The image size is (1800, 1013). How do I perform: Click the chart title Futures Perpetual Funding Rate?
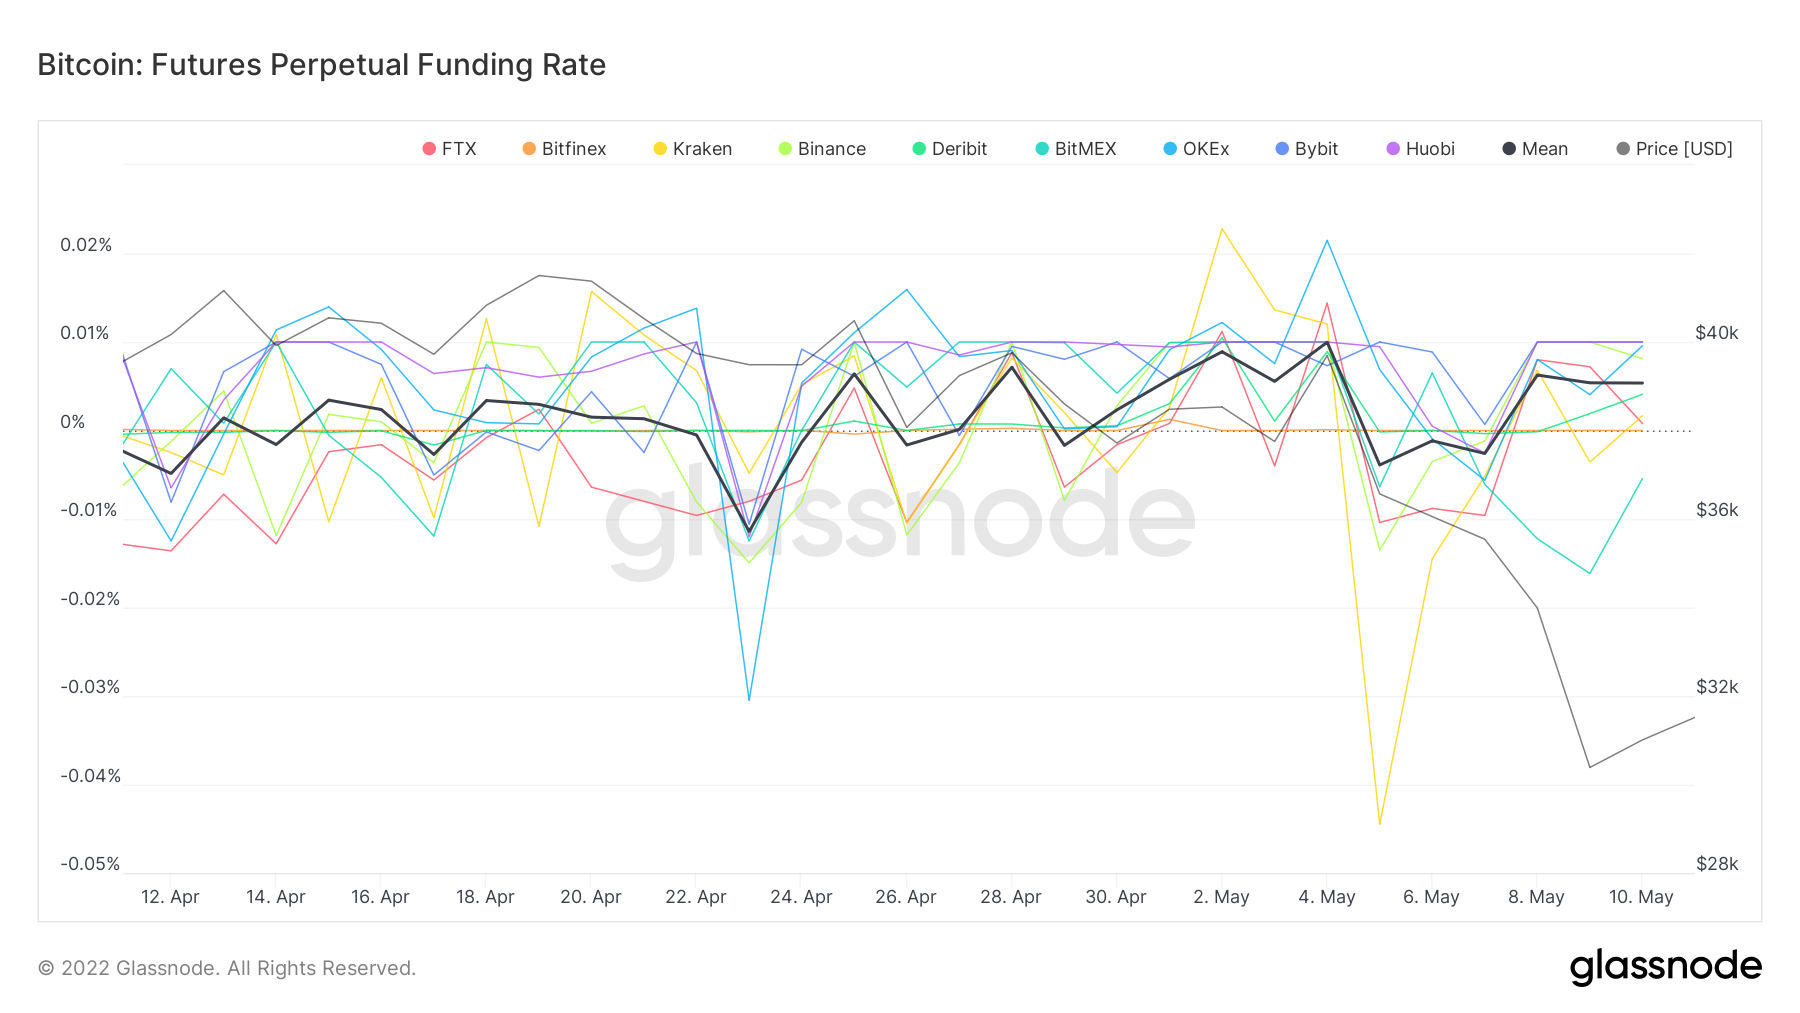(x=321, y=65)
